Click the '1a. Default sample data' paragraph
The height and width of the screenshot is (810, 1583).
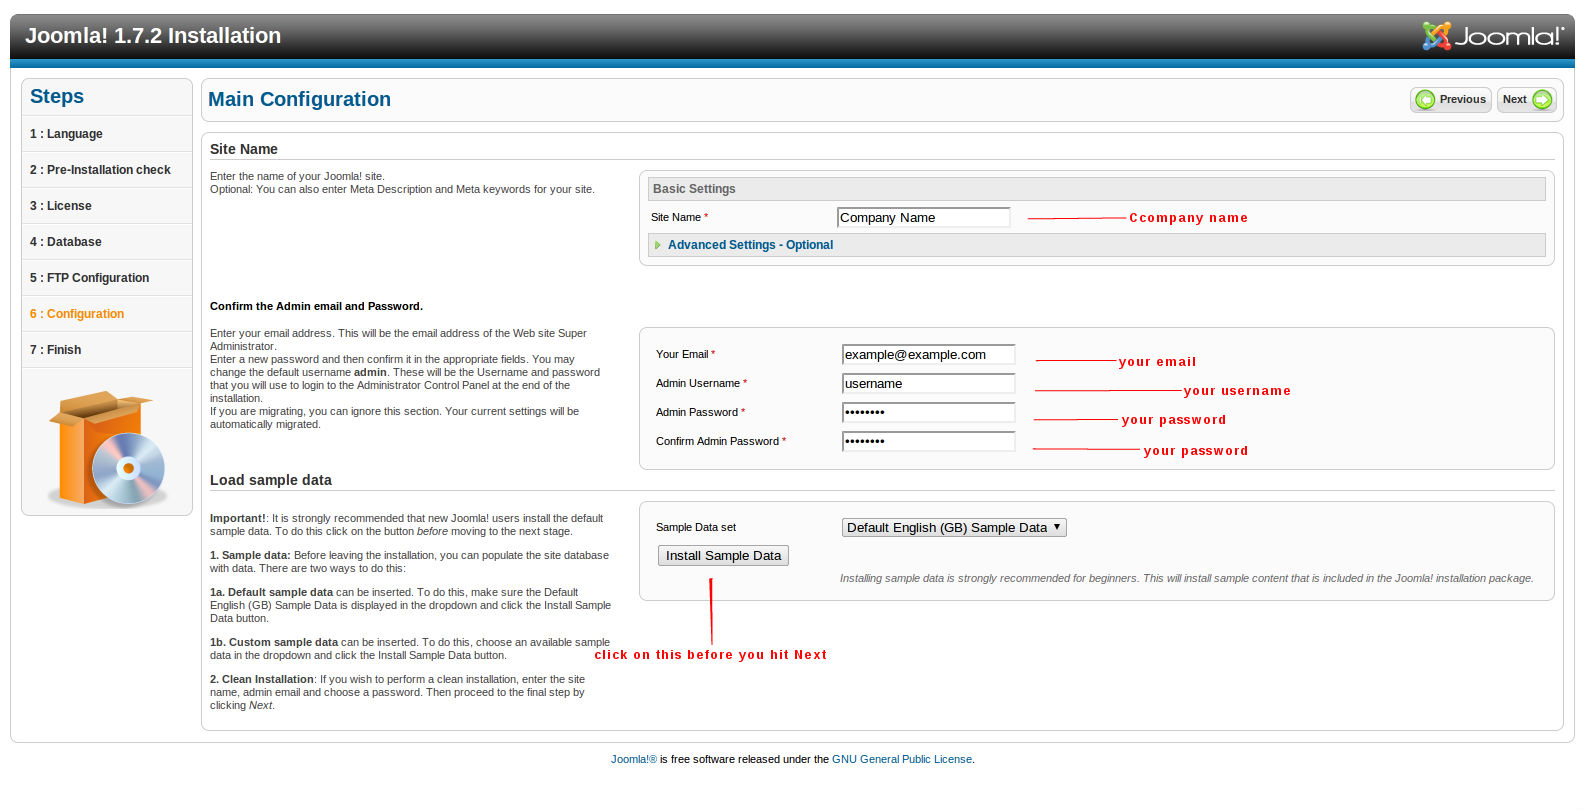coord(410,605)
